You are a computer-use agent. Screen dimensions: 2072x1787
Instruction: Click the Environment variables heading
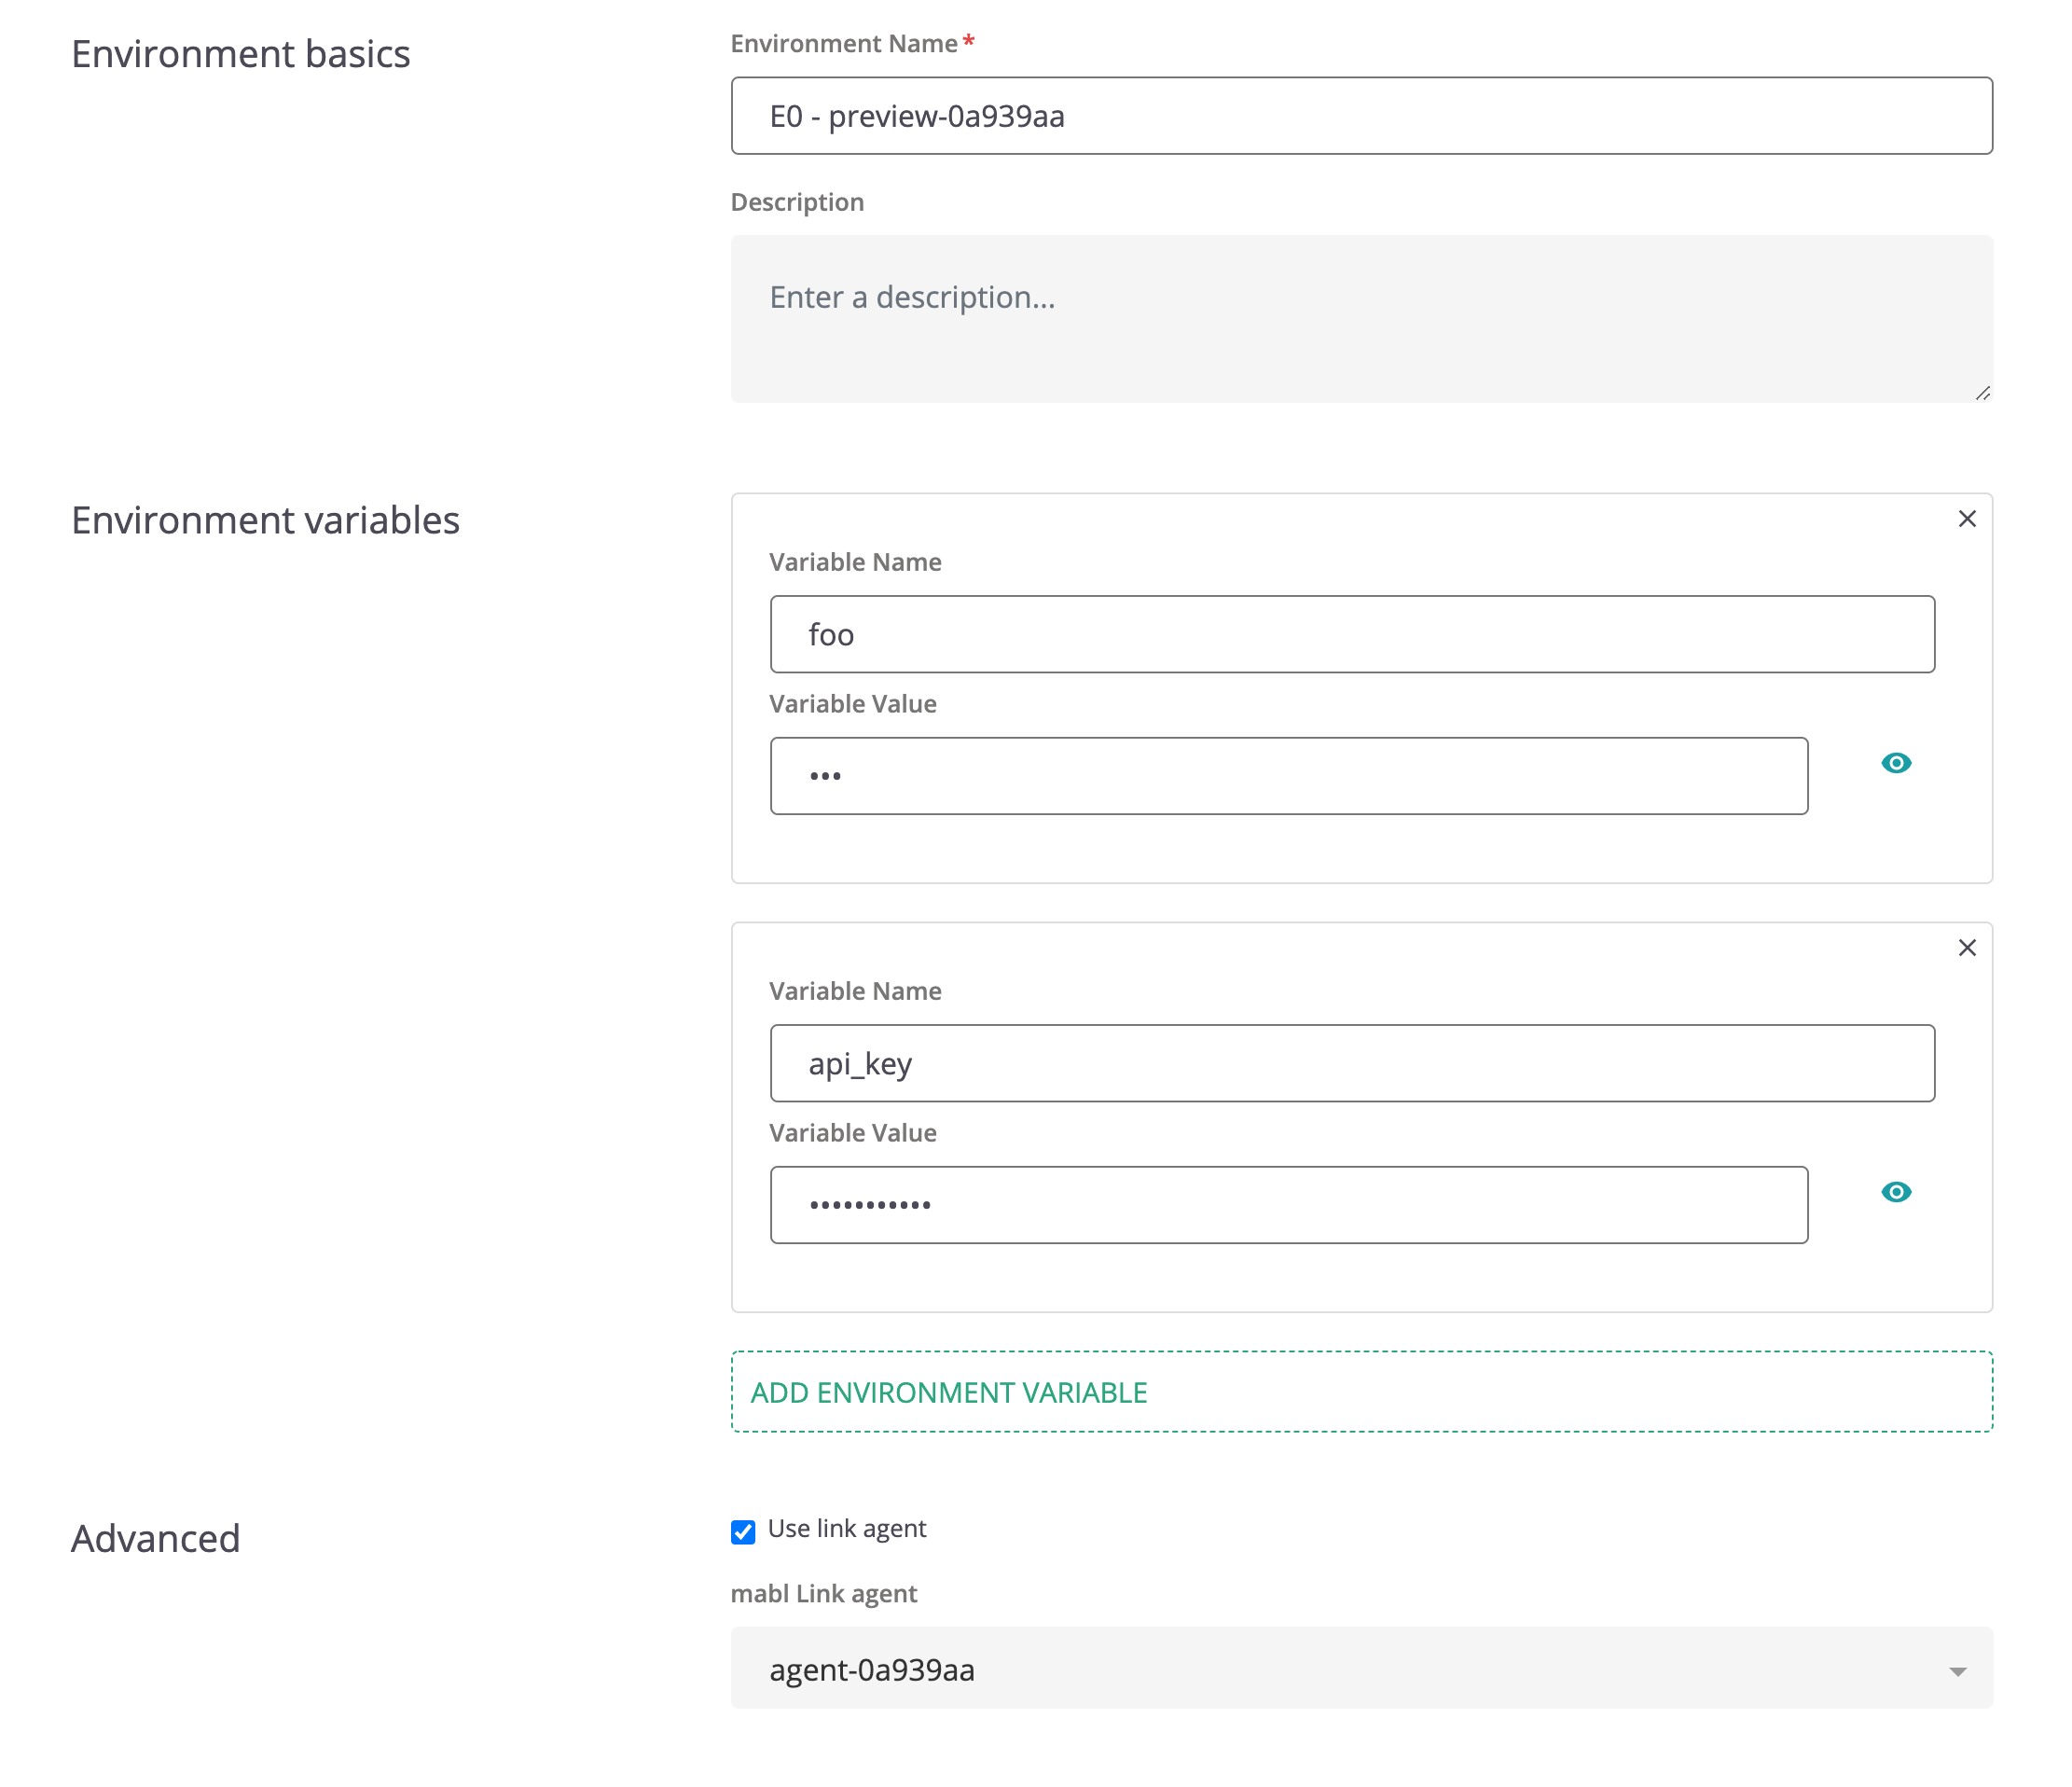tap(265, 520)
